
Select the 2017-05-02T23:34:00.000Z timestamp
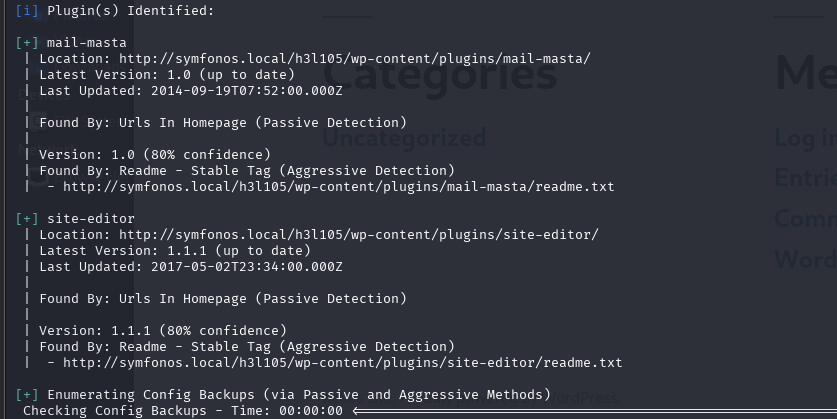click(x=247, y=267)
